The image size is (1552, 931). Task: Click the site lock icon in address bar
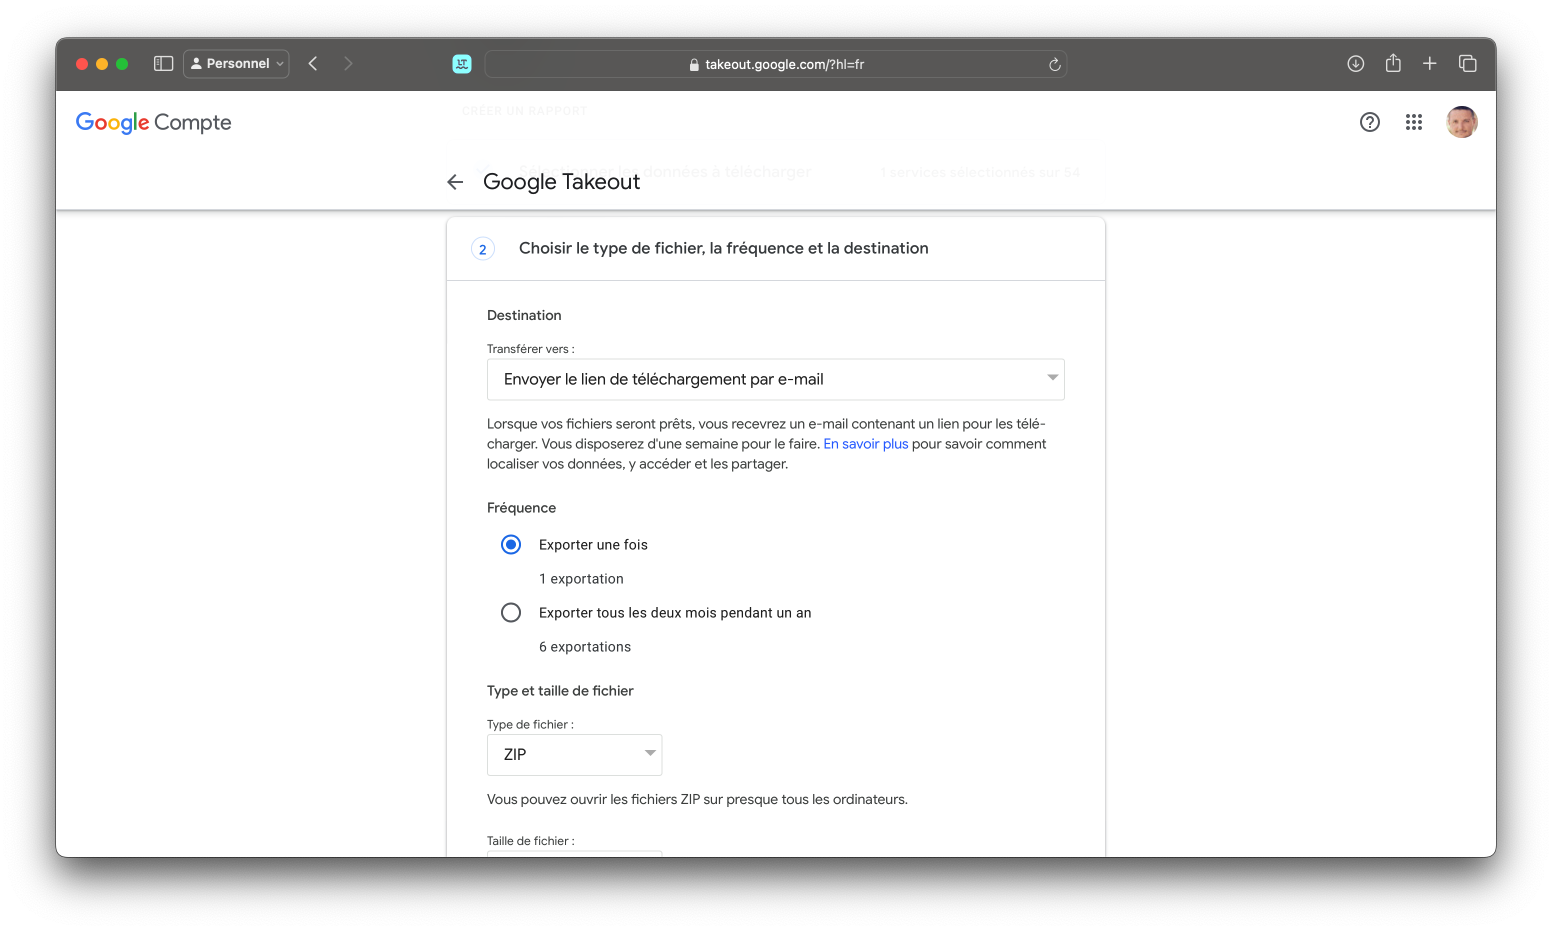pyautogui.click(x=694, y=65)
